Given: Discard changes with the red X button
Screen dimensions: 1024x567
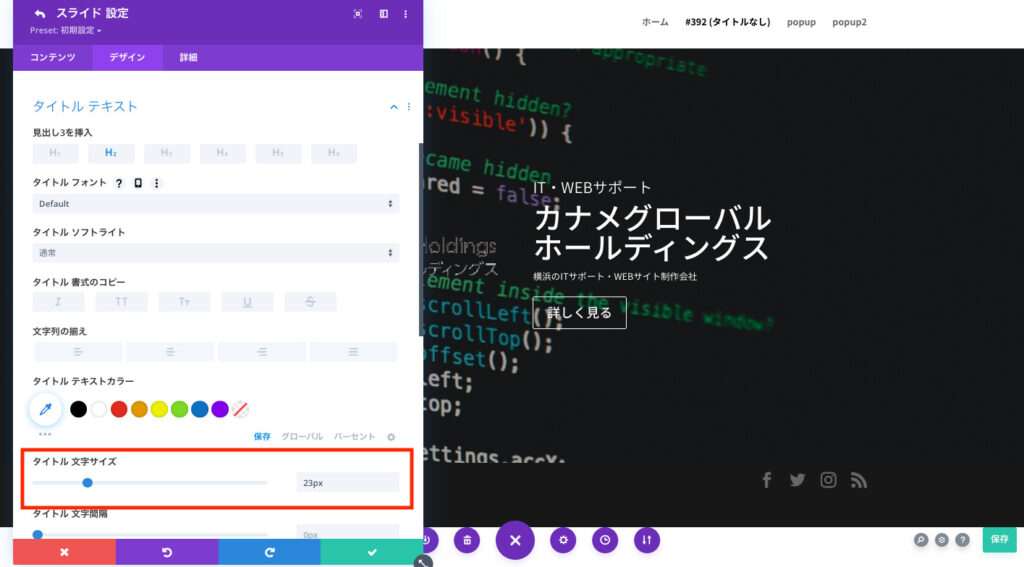Looking at the screenshot, I should coord(64,553).
